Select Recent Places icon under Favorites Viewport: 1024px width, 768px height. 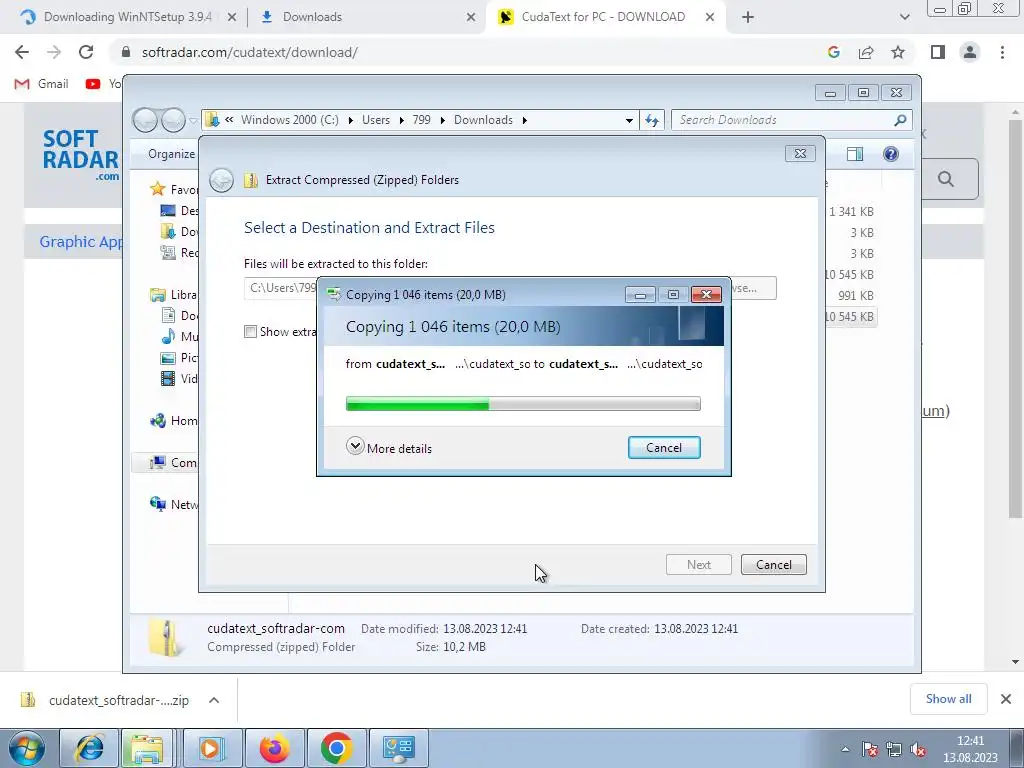(x=168, y=252)
